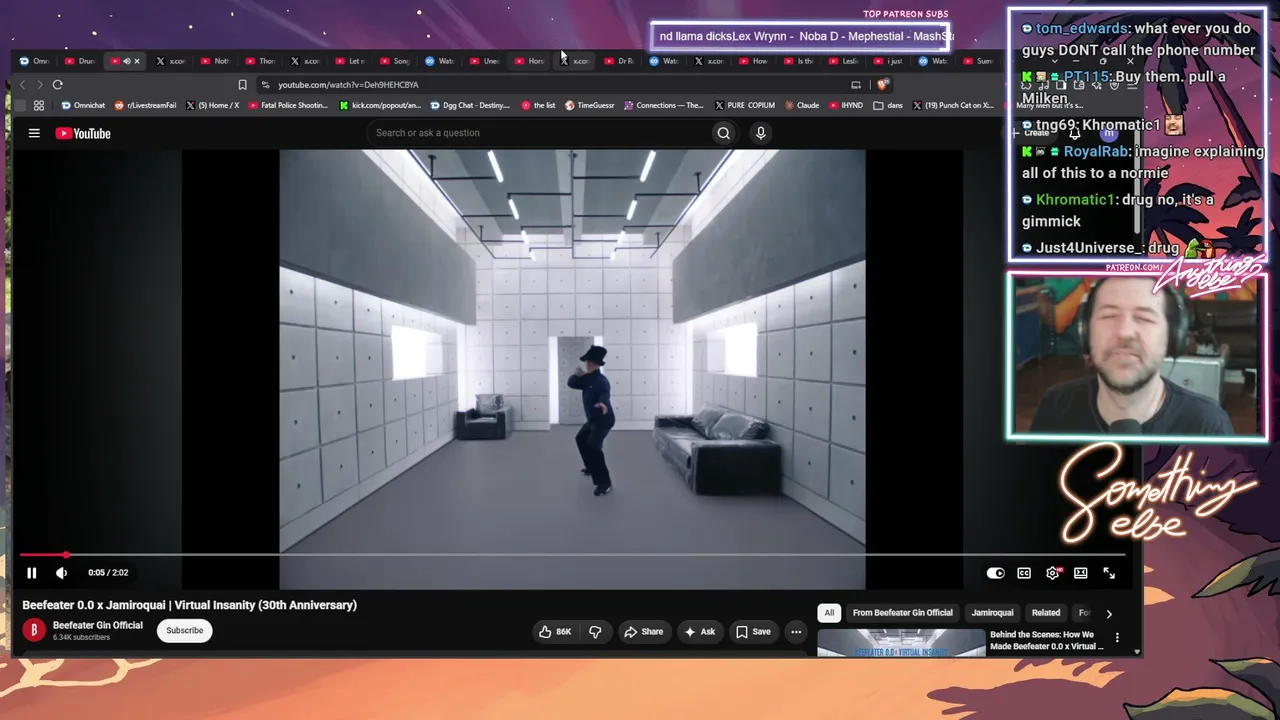The image size is (1280, 720).
Task: Open the Behind the Scenes video thumbnail
Action: tap(901, 642)
